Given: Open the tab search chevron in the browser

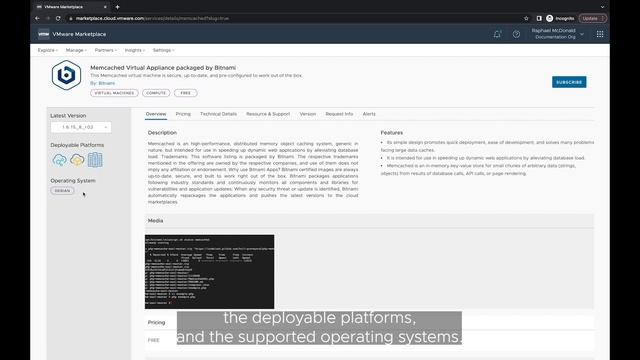Looking at the screenshot, I should (x=602, y=7).
